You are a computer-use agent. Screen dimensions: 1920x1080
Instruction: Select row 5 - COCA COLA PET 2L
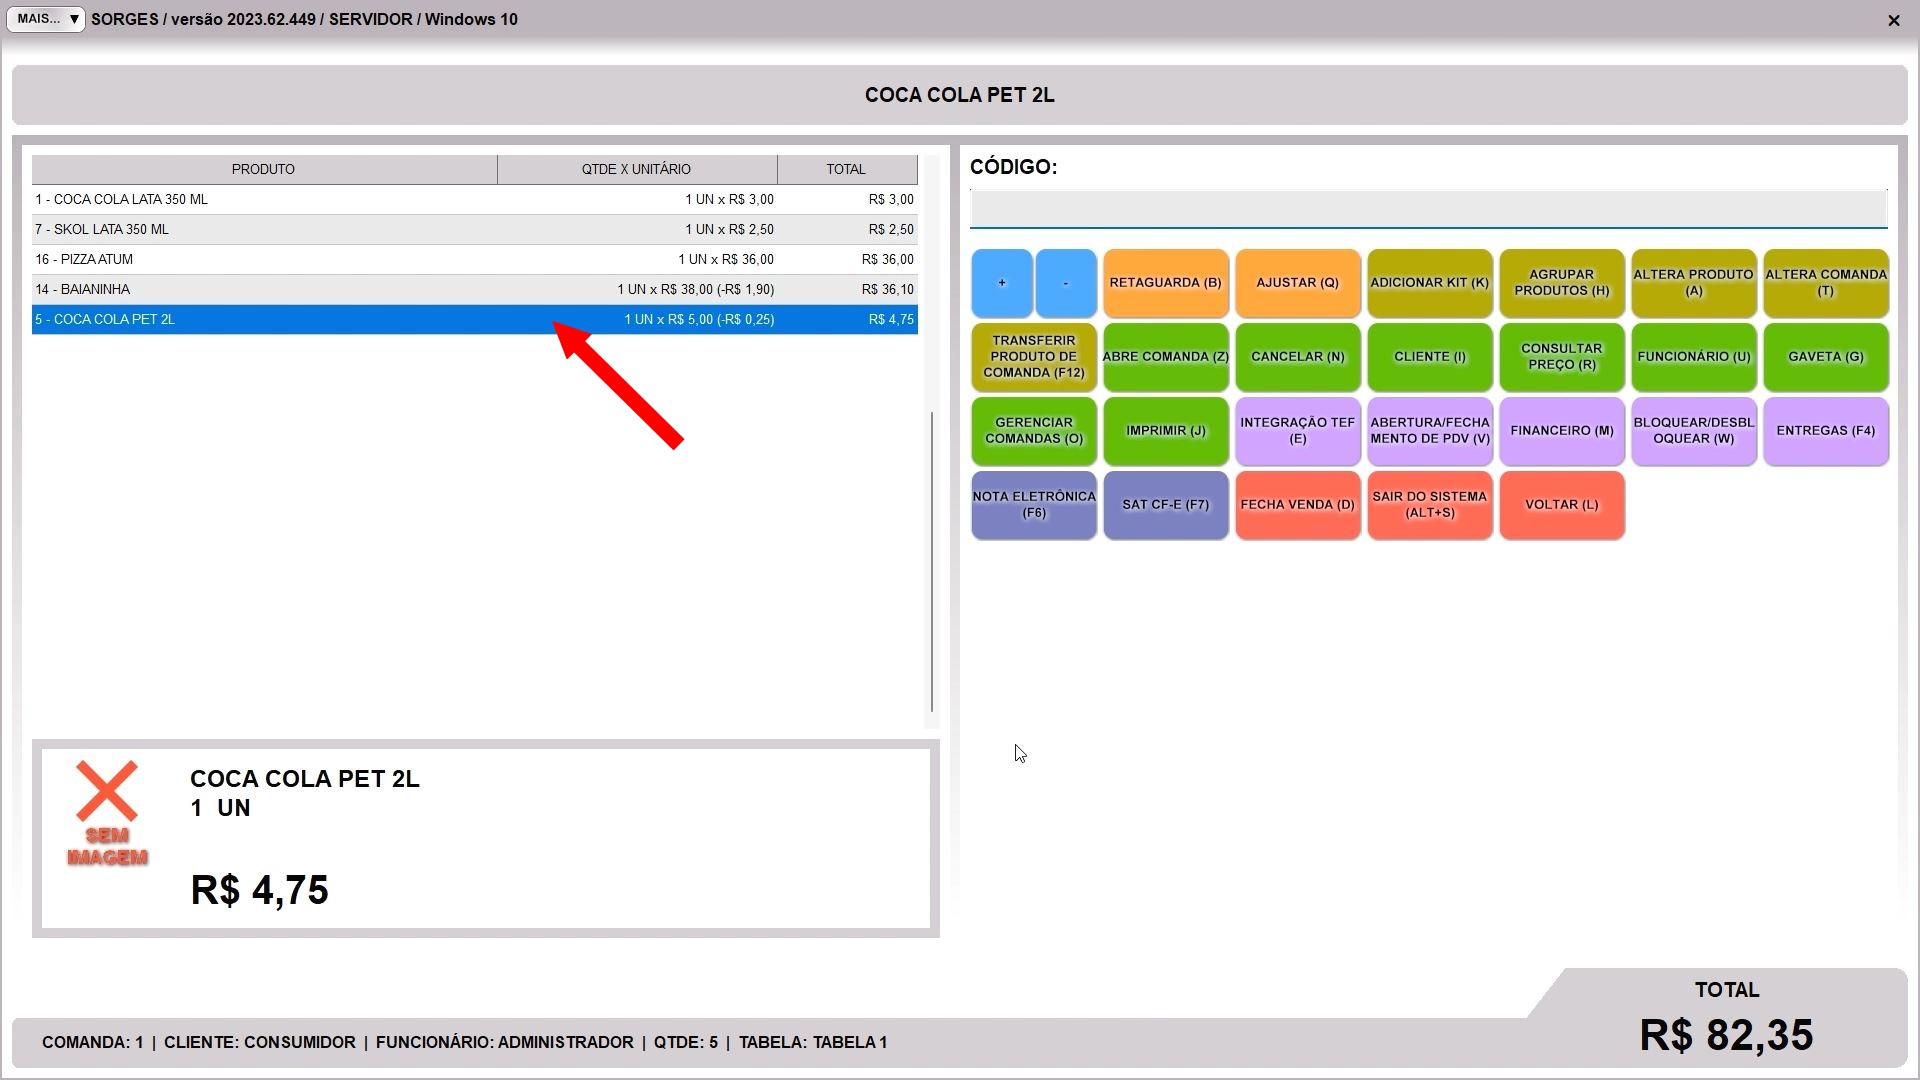coord(475,319)
